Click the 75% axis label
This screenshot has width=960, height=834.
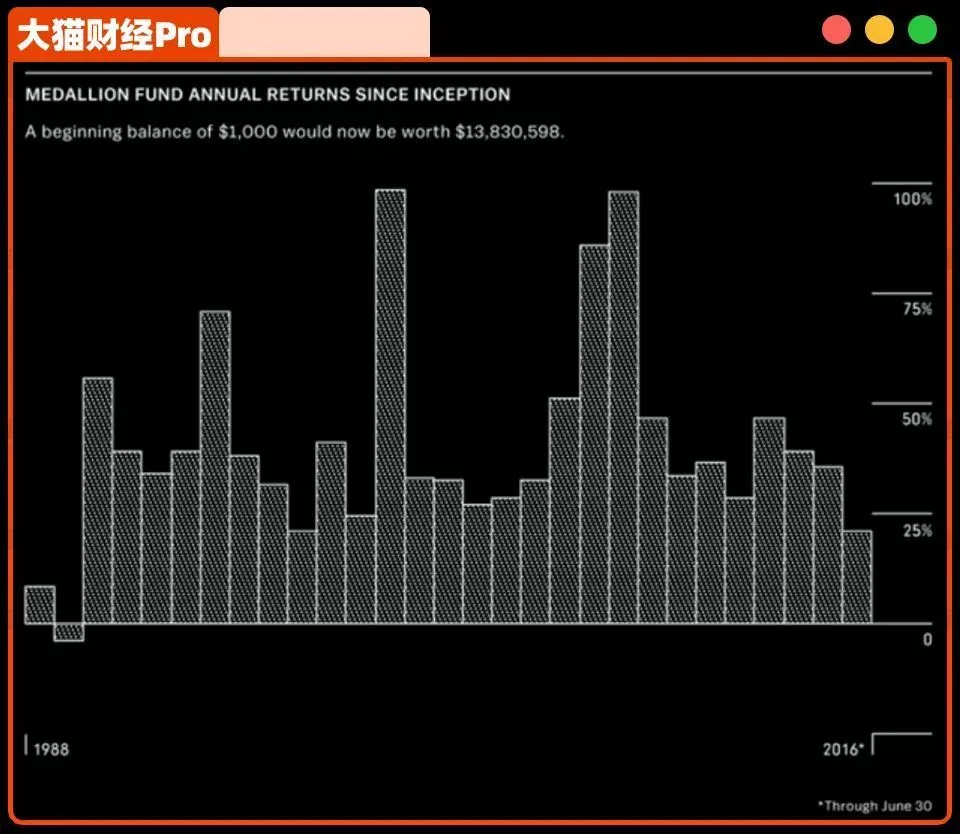click(917, 310)
